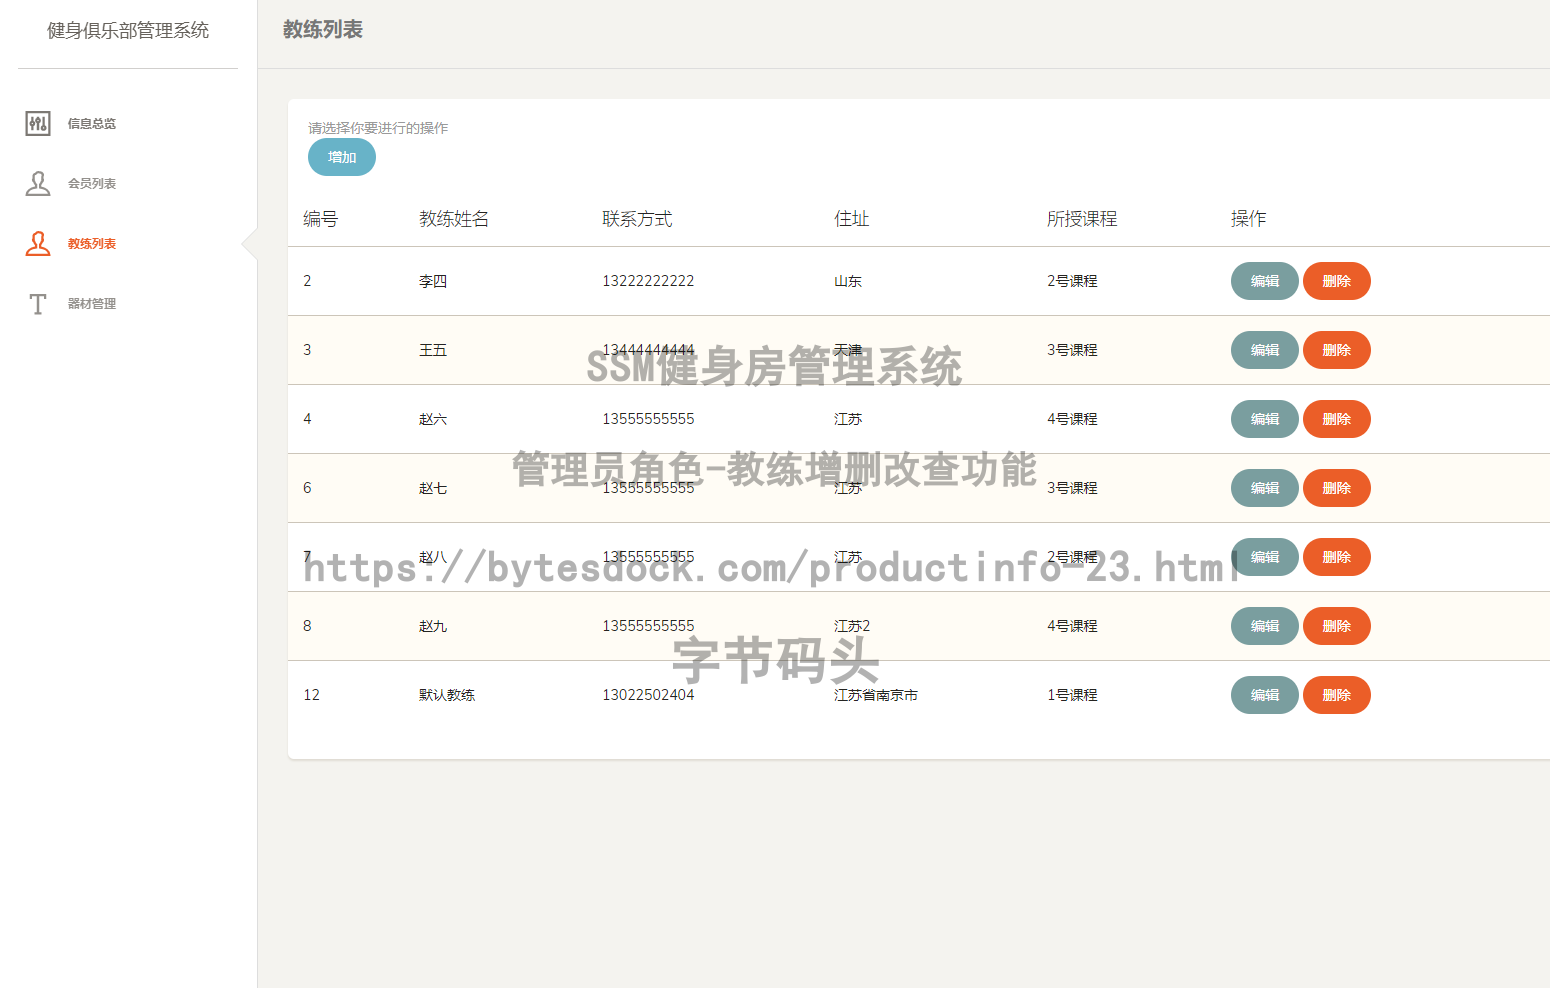Select the name cell 李四
Screen dimensions: 1550x988
point(433,282)
